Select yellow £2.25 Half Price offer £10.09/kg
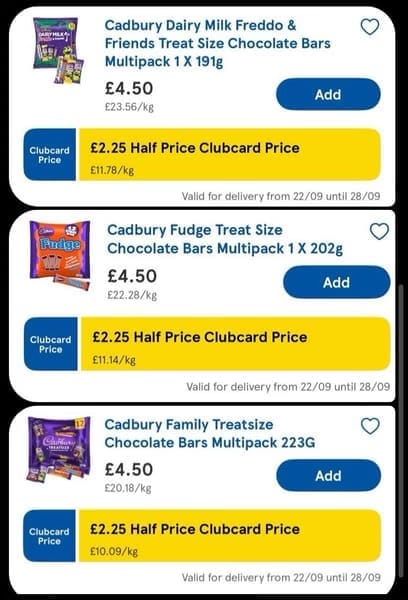The height and width of the screenshot is (600, 408). (x=230, y=536)
